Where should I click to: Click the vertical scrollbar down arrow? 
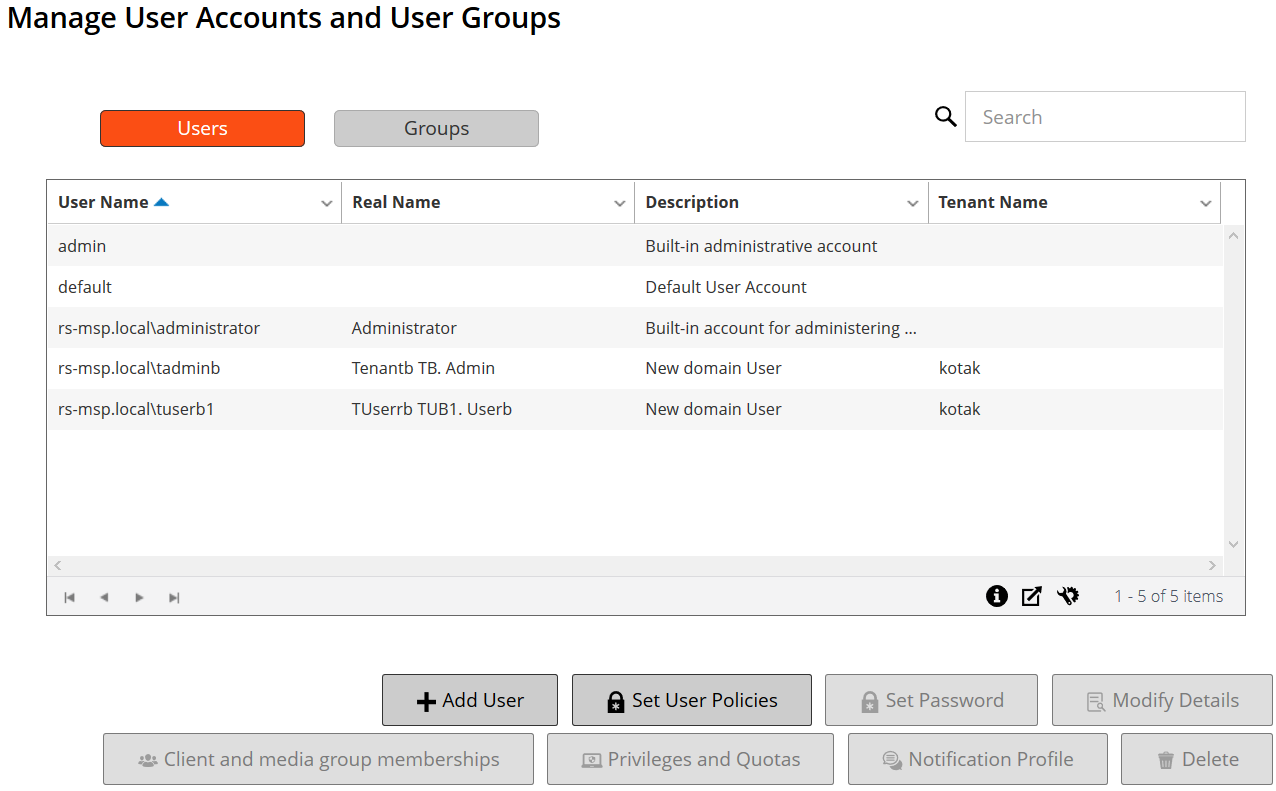(x=1233, y=544)
